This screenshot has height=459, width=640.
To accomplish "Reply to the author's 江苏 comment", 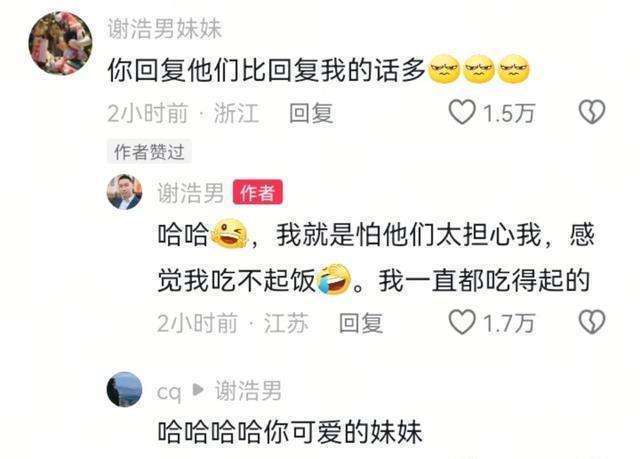I will [x=361, y=323].
